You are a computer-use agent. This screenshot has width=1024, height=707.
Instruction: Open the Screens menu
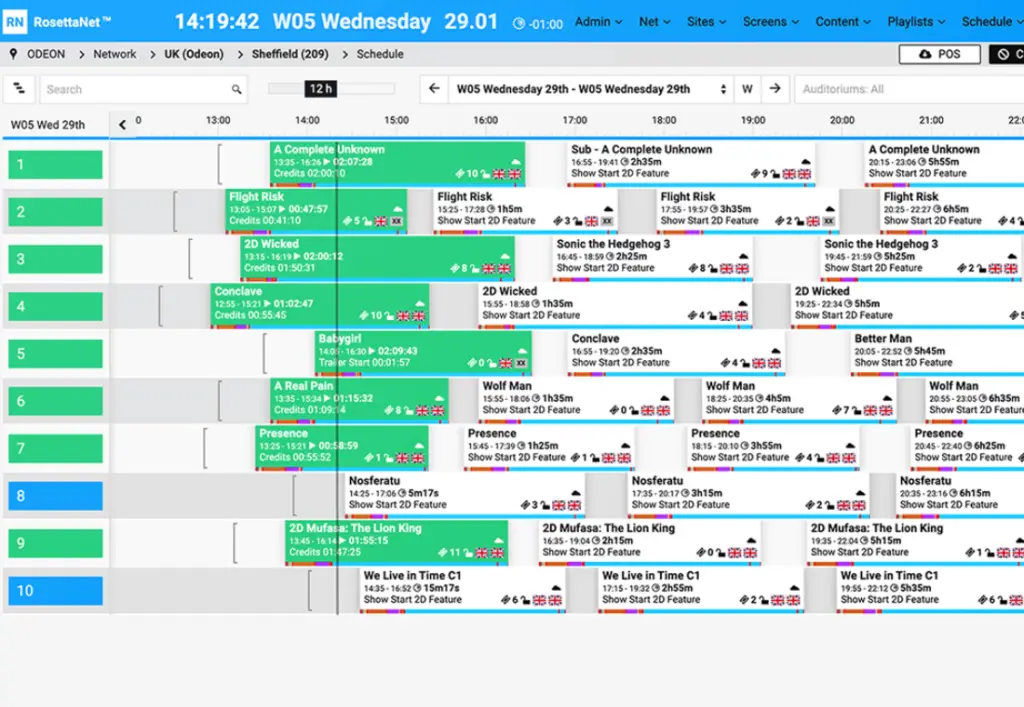pos(771,22)
